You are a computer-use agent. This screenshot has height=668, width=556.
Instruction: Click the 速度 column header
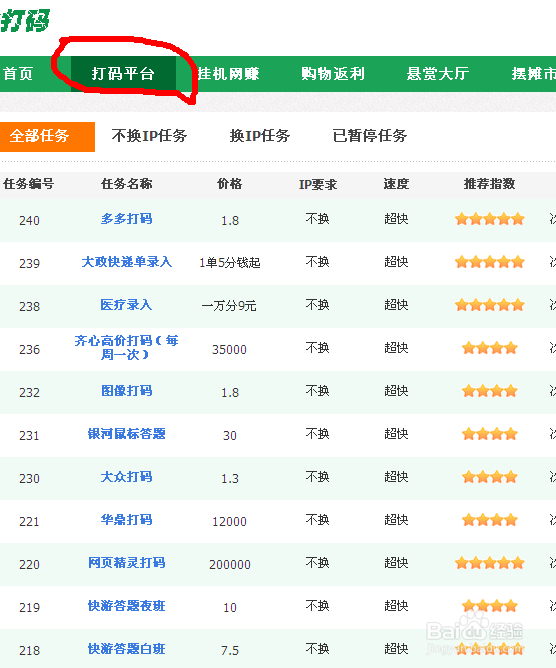(x=396, y=184)
